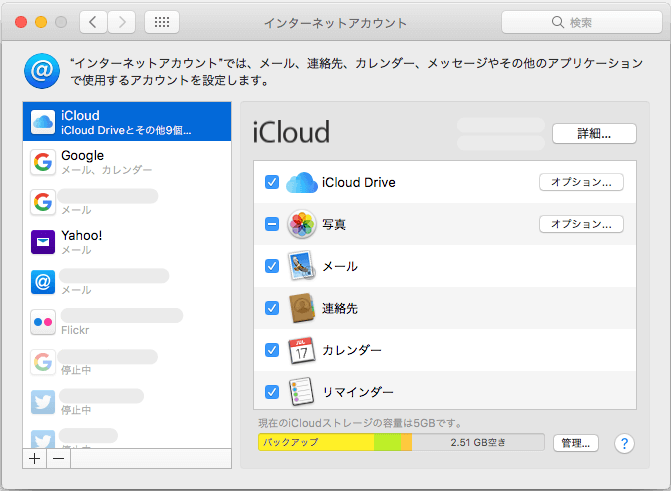671x491 pixels.
Task: Show all preferences grid button
Action: tap(162, 22)
